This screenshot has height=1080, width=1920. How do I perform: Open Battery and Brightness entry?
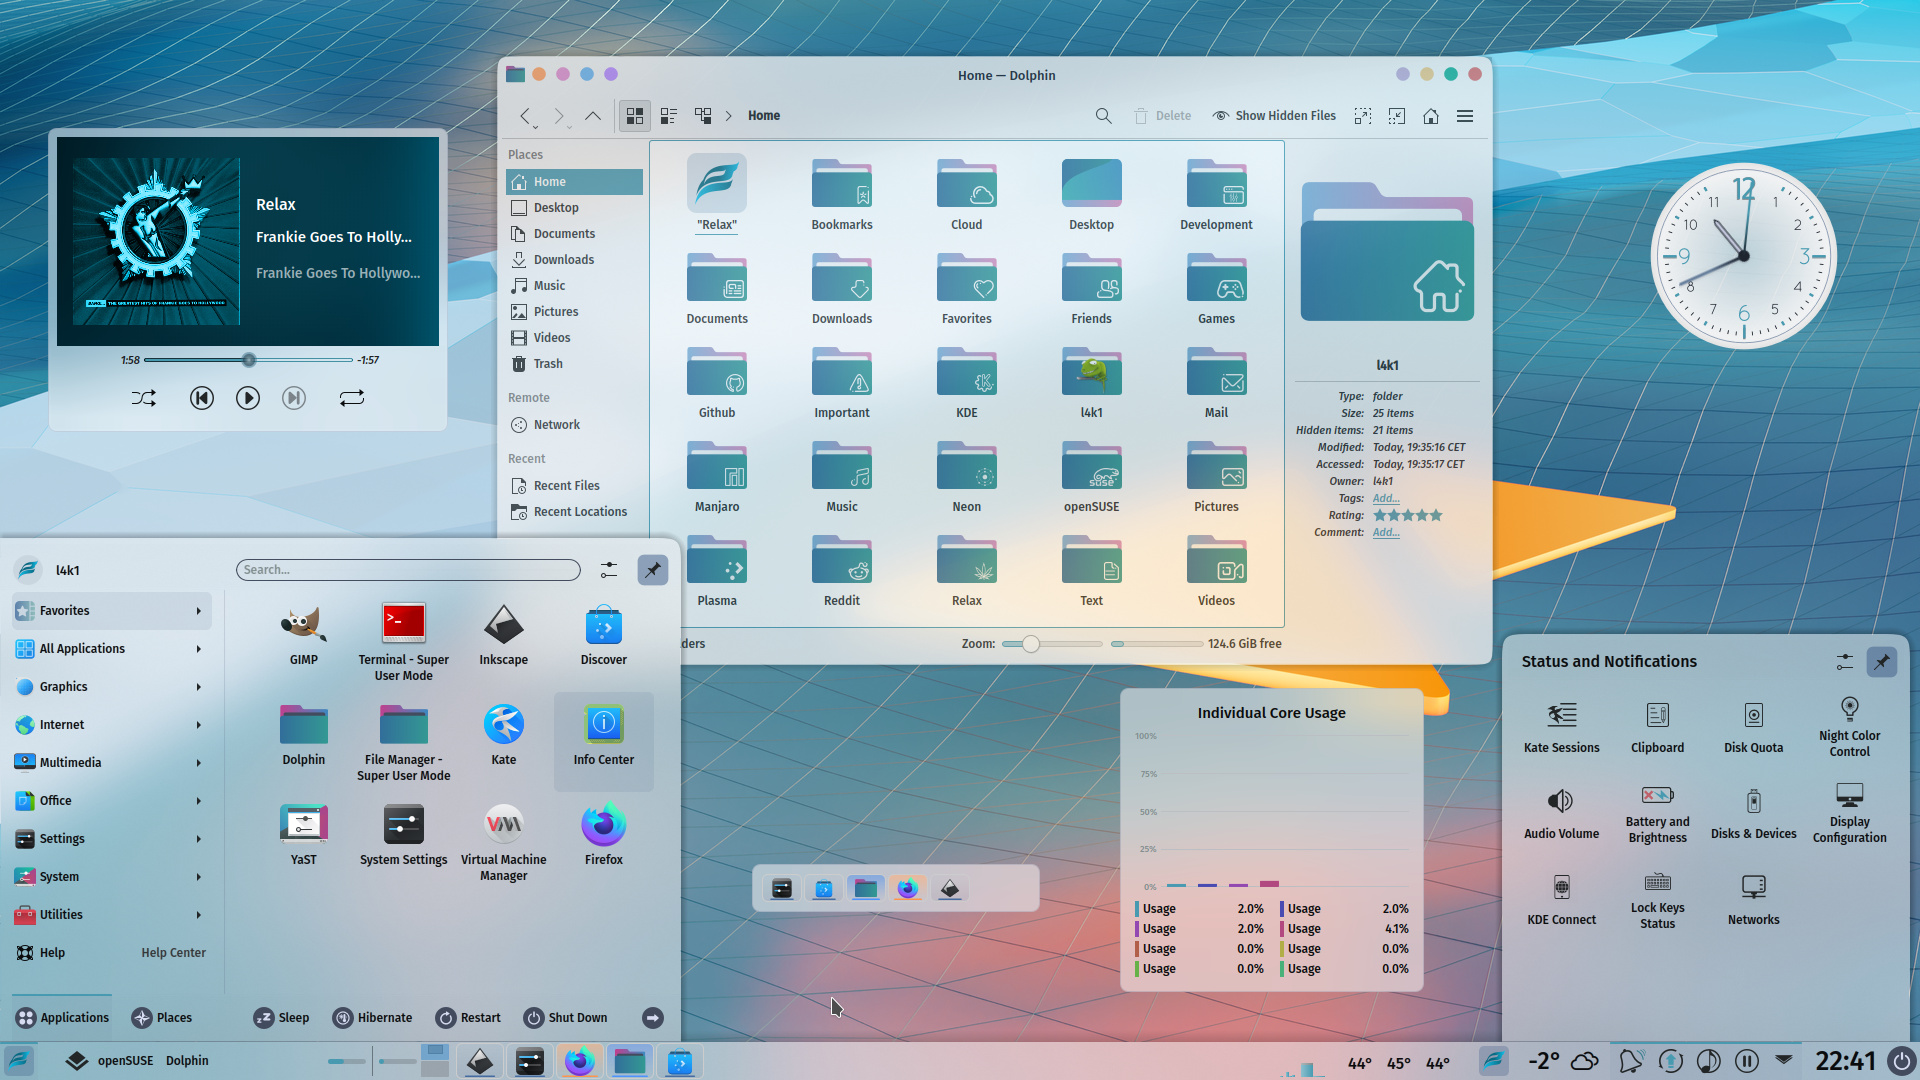[1657, 814]
